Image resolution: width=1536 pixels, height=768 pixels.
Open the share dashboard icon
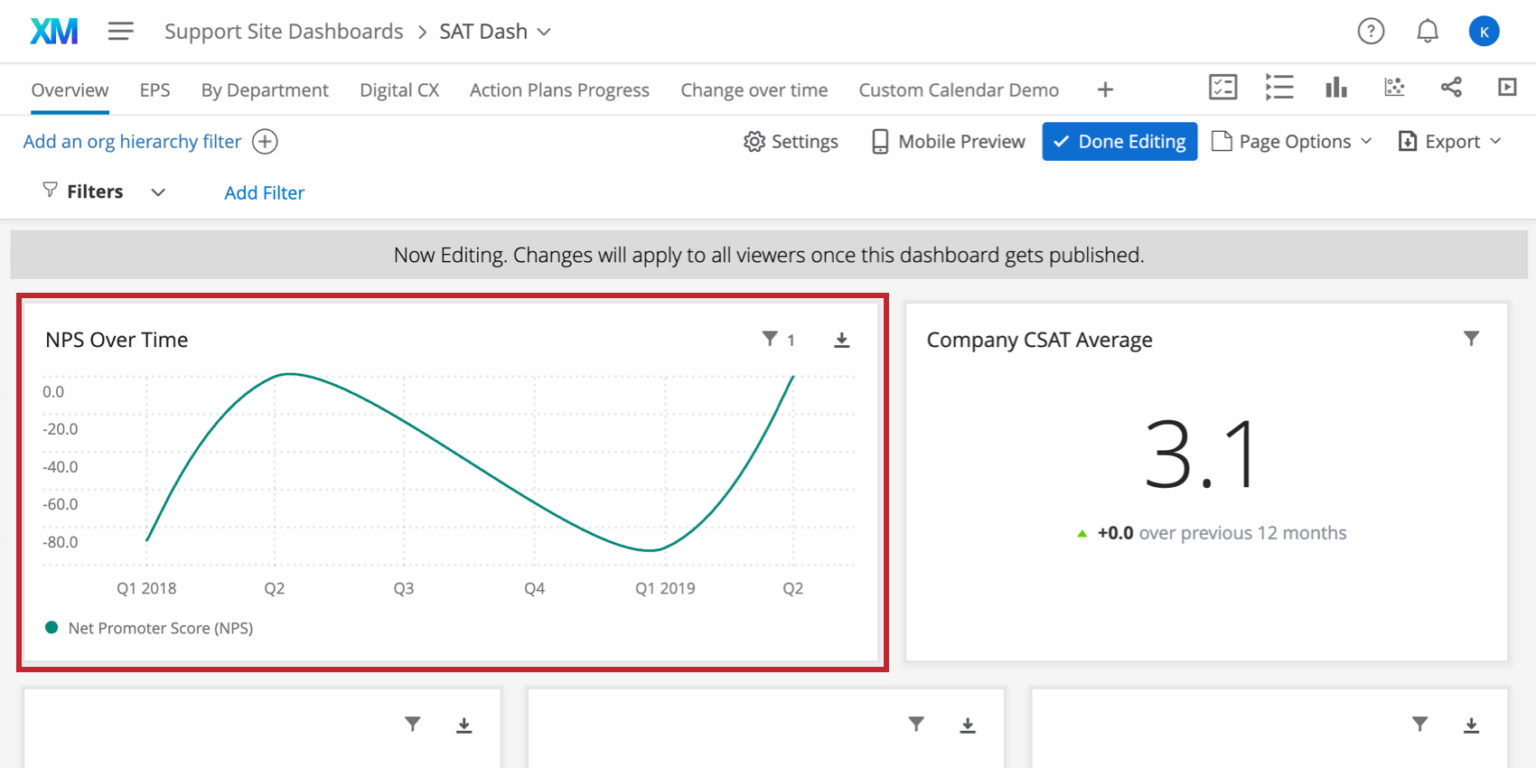tap(1451, 88)
